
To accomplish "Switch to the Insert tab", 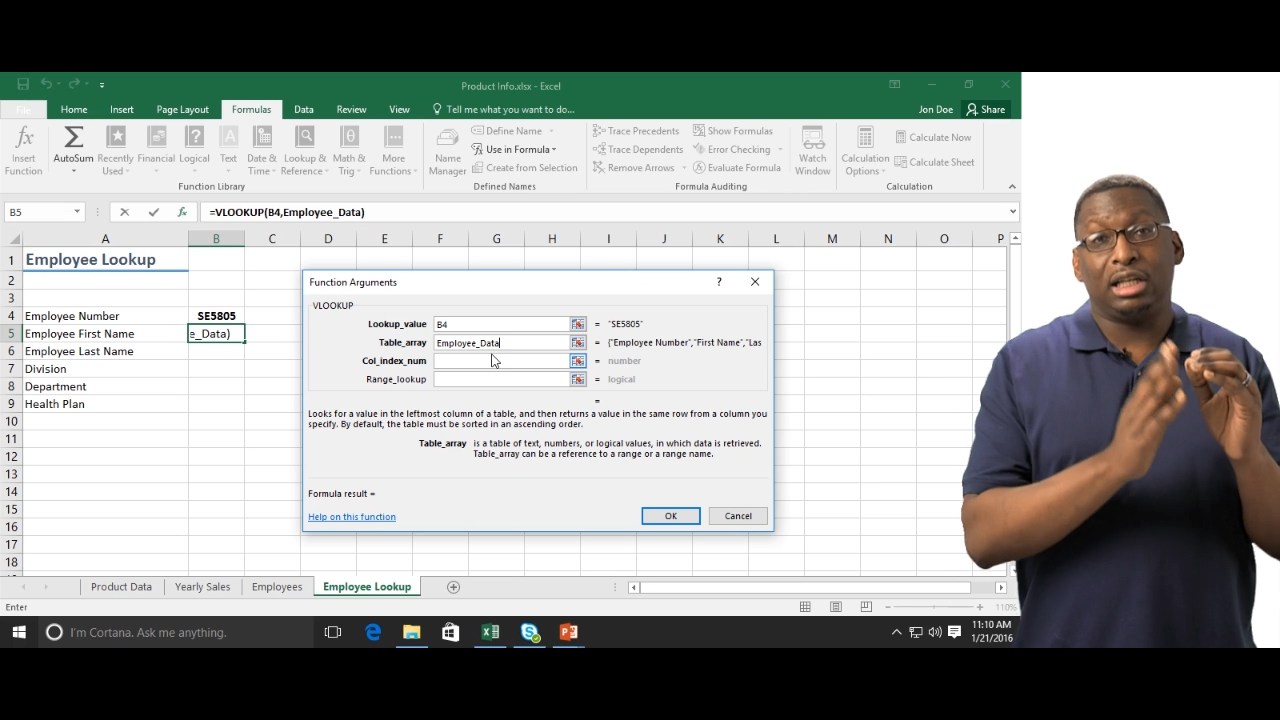I will [122, 109].
